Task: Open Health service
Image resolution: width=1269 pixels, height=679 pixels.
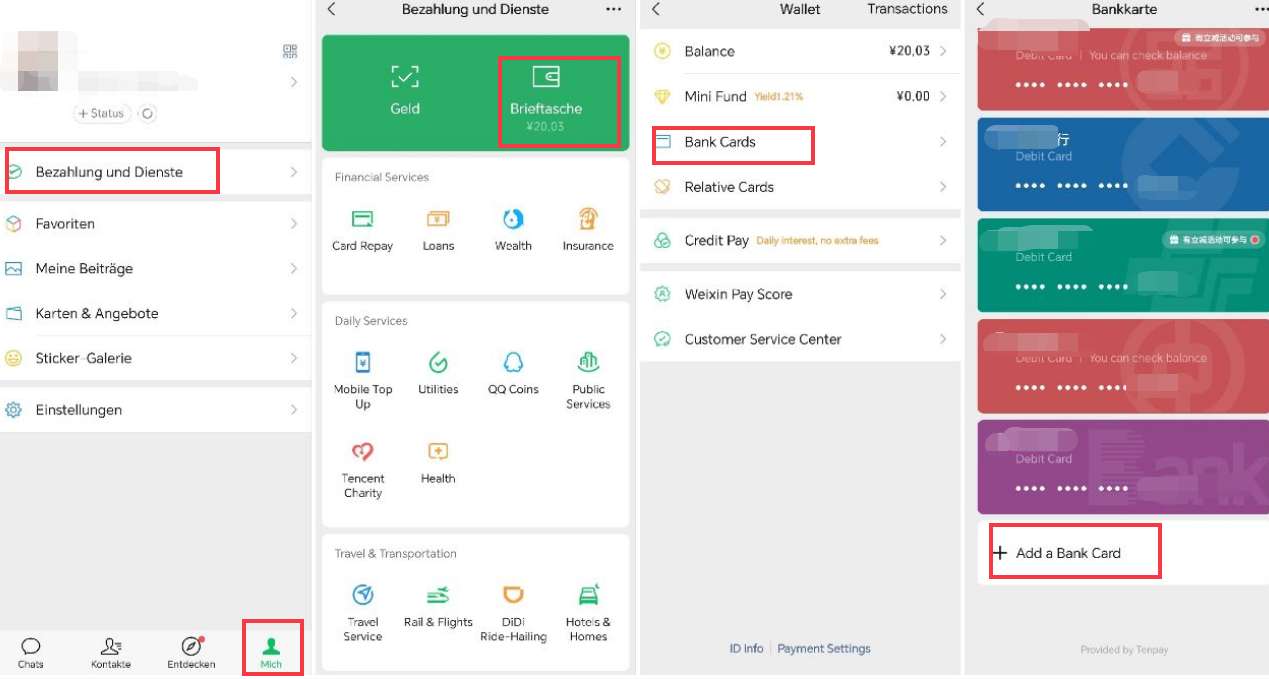Action: [x=438, y=463]
